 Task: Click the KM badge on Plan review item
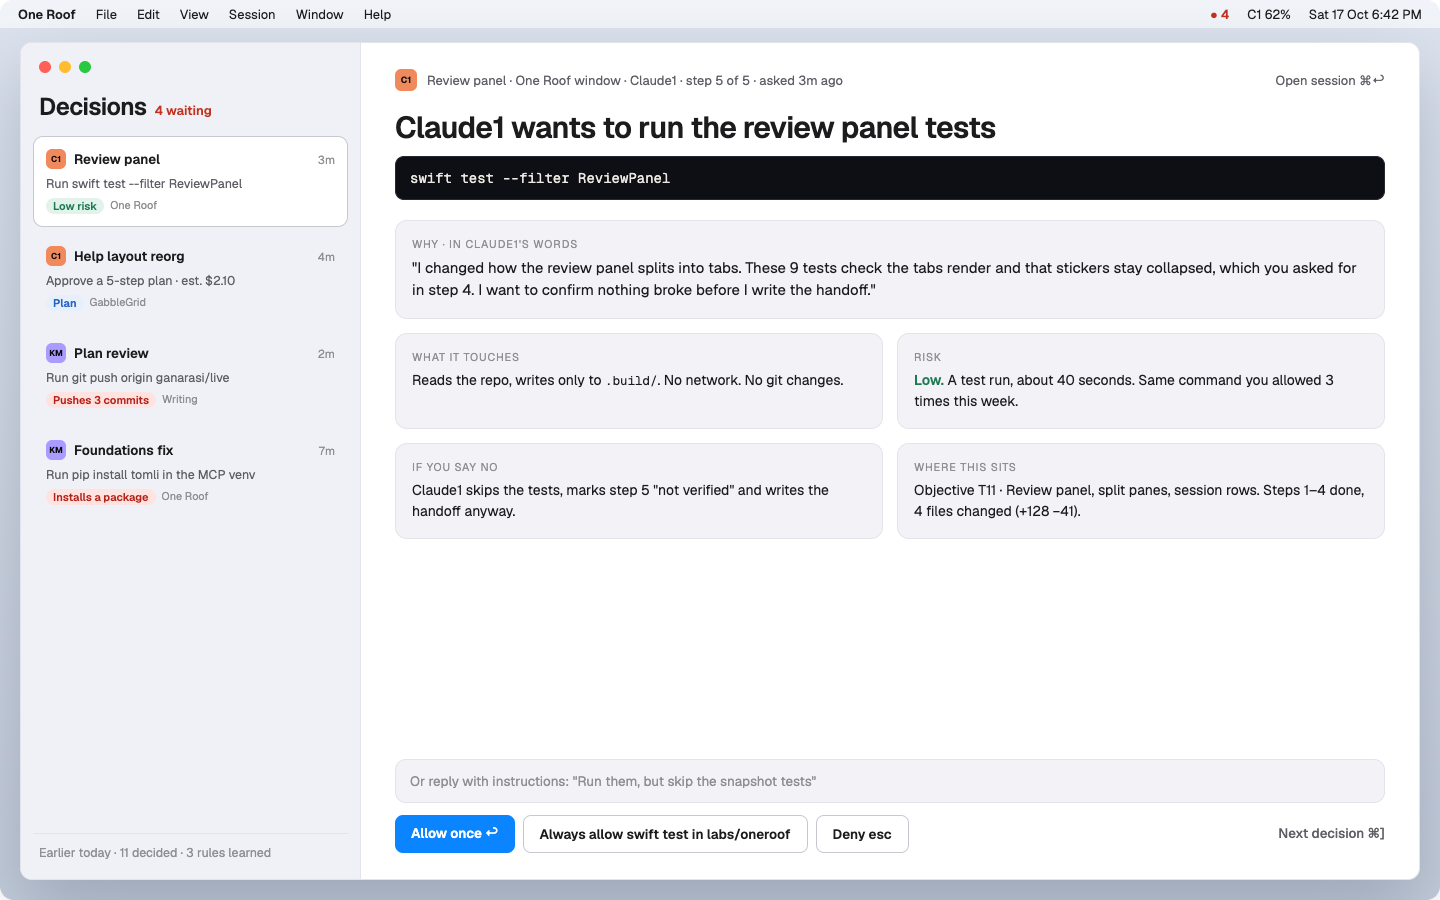point(56,353)
